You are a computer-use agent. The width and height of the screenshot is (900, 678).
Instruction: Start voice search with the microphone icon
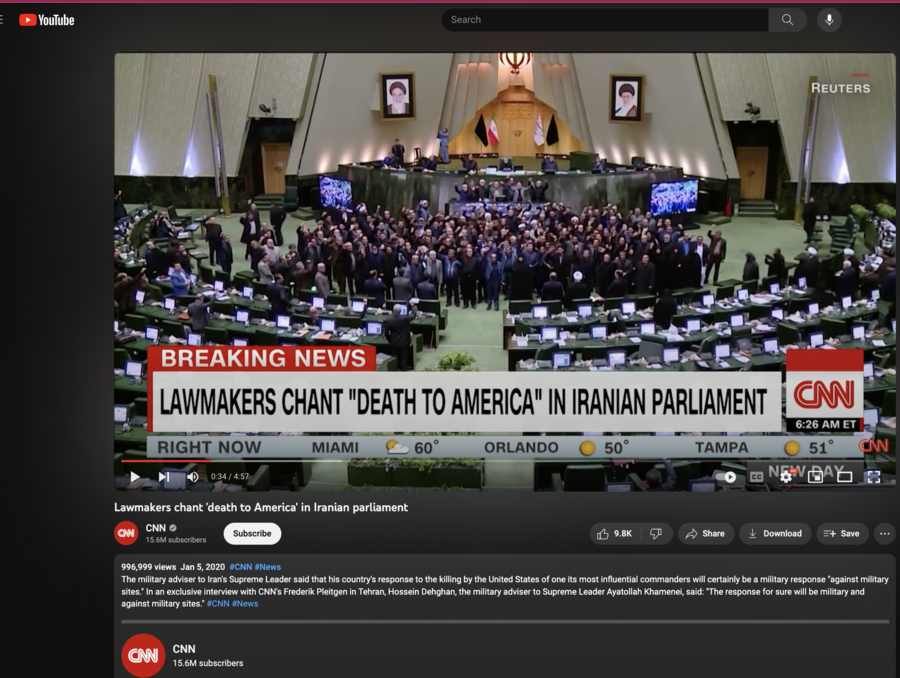coord(829,20)
